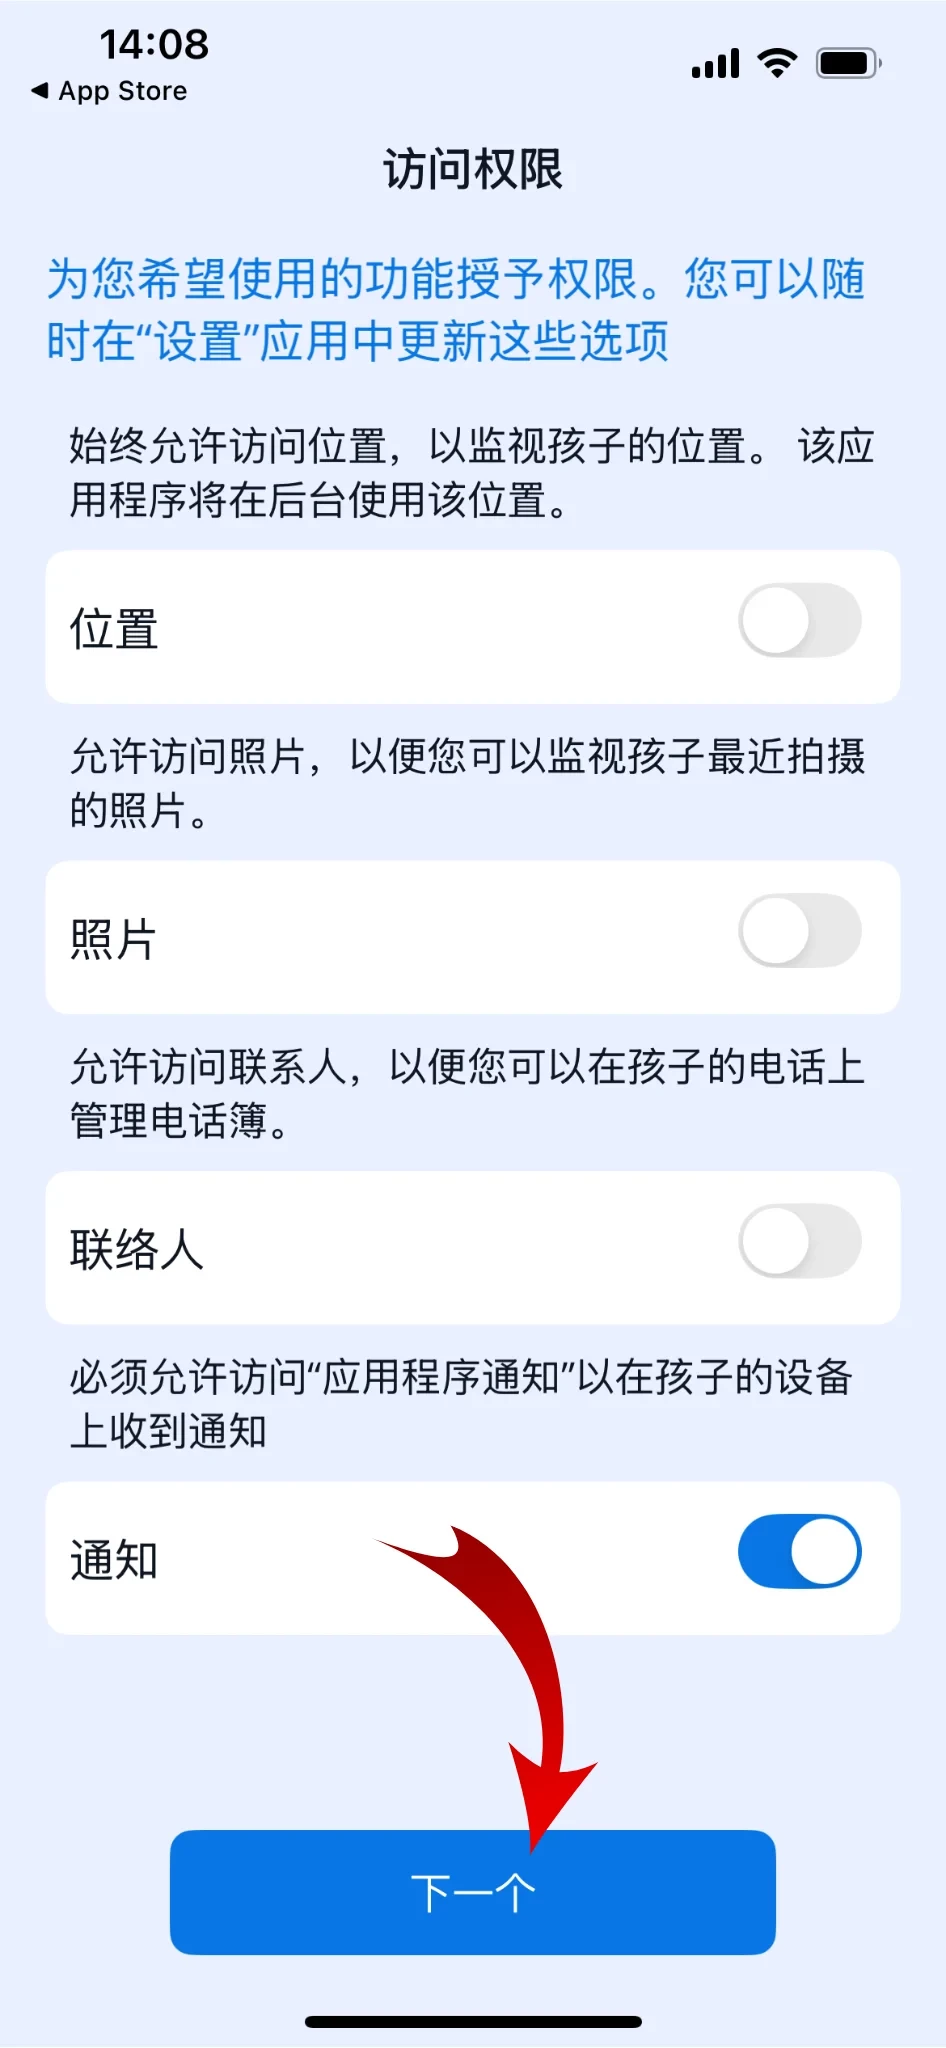Tap the battery indicator icon
Image resolution: width=946 pixels, height=2048 pixels.
(x=848, y=64)
